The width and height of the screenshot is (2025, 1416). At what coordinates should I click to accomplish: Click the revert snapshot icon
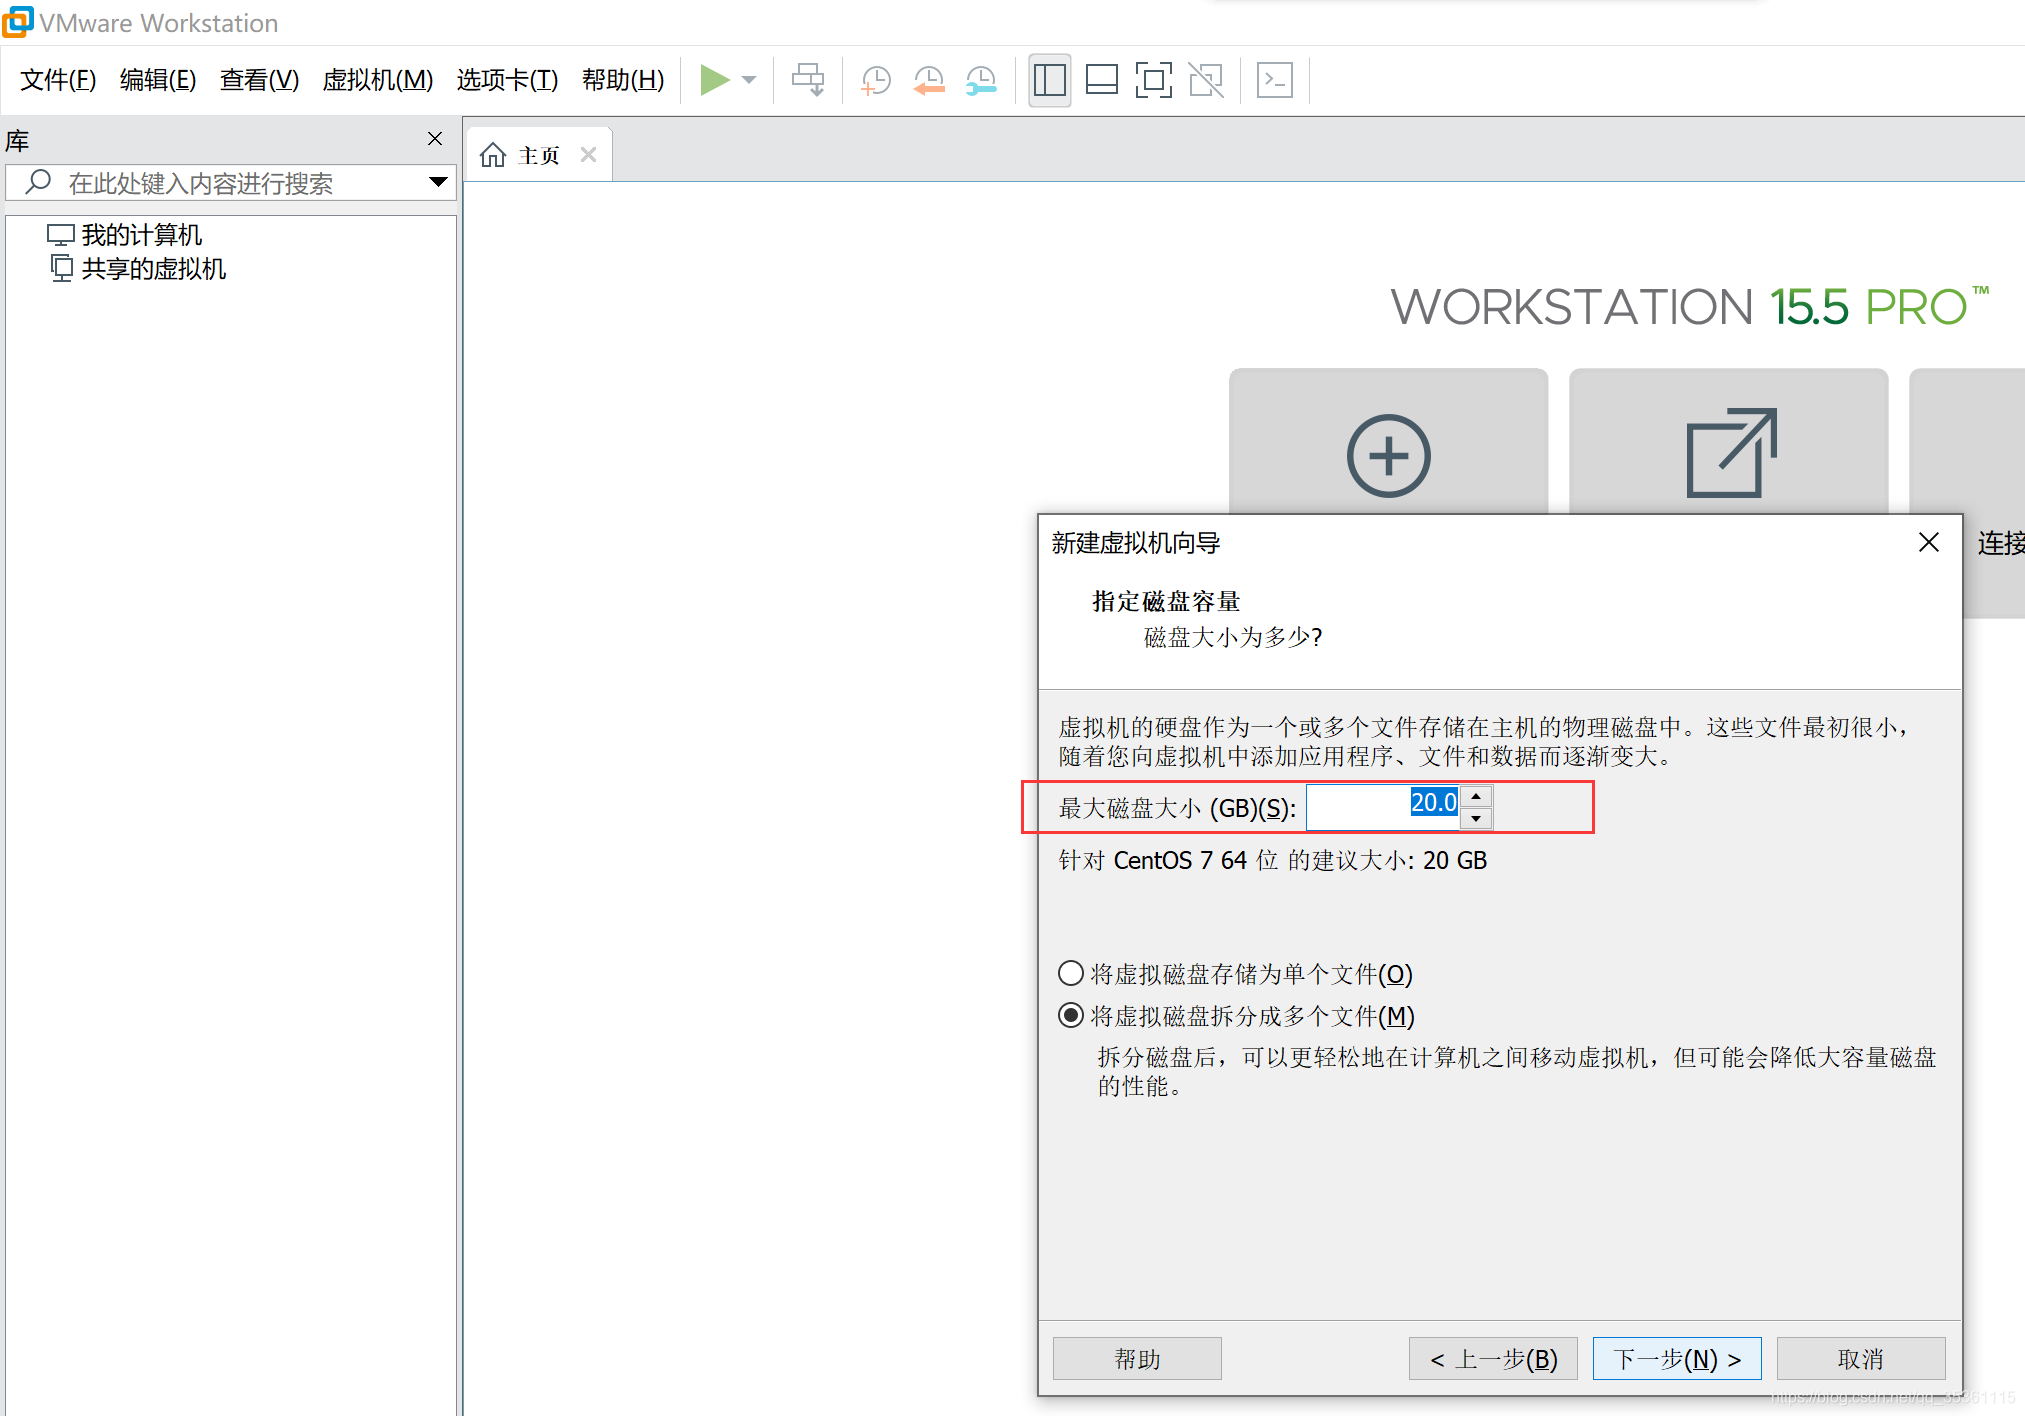(929, 80)
